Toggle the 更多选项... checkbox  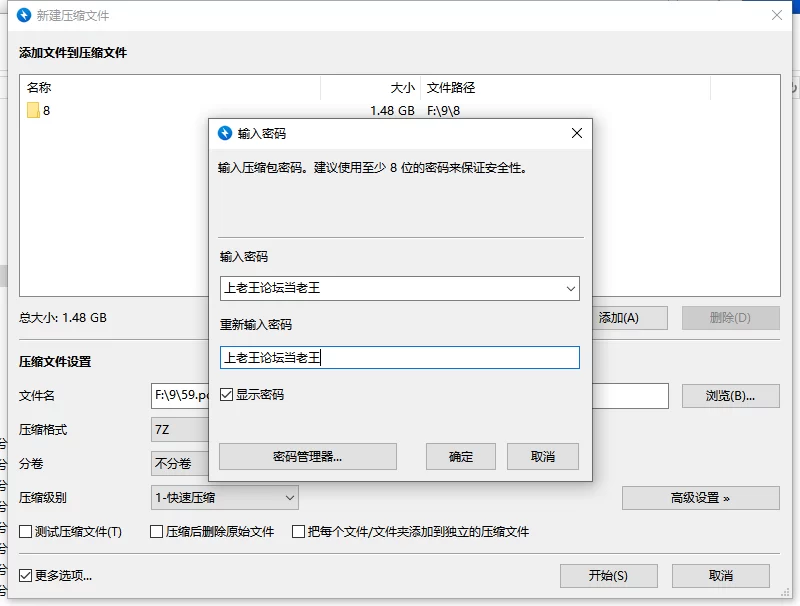pyautogui.click(x=26, y=575)
